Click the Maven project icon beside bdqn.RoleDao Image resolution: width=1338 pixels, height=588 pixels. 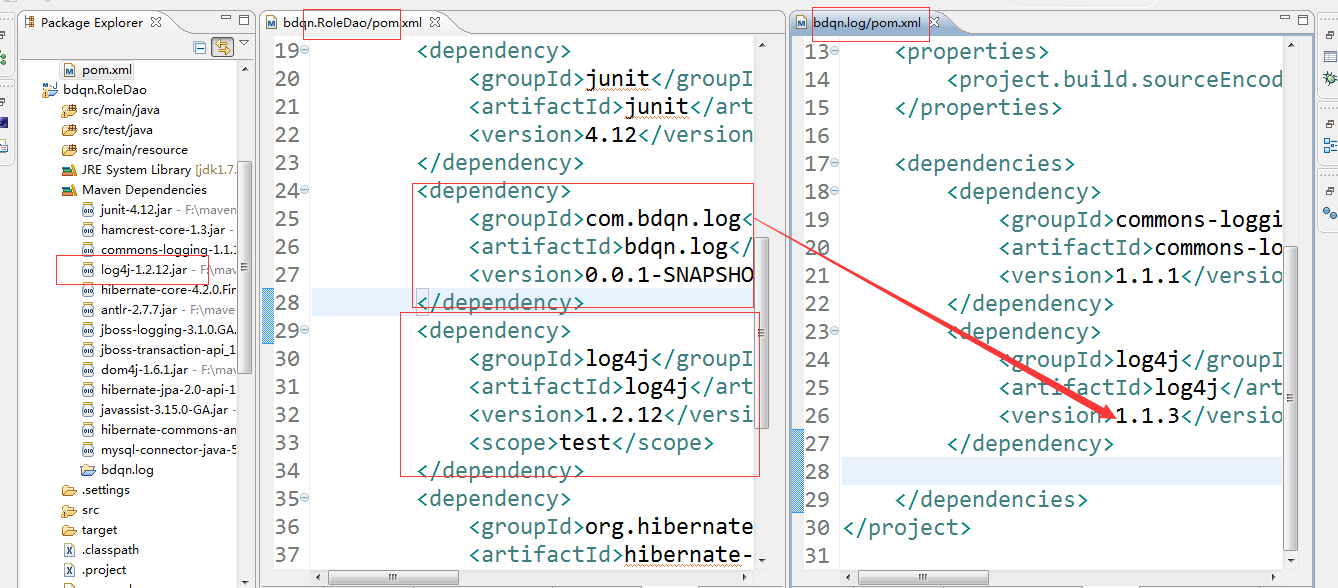(47, 89)
